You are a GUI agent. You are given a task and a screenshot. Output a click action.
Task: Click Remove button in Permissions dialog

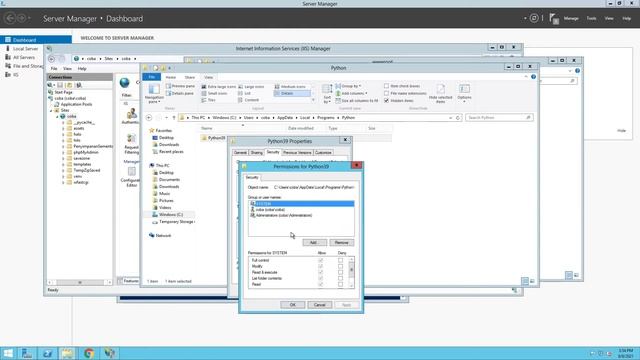click(342, 243)
